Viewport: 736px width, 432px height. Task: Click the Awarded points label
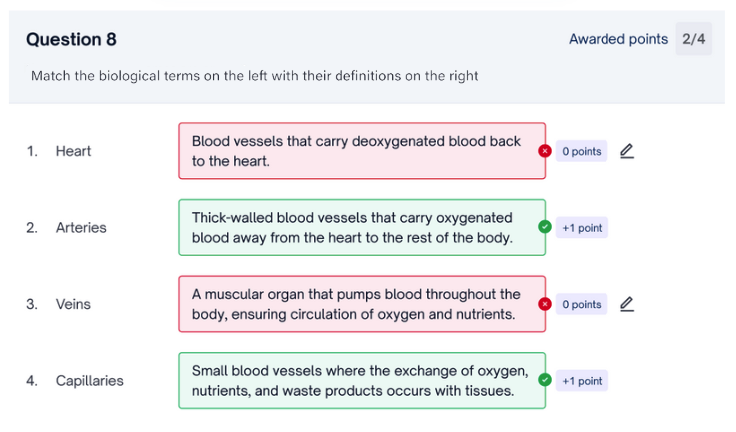pos(618,39)
